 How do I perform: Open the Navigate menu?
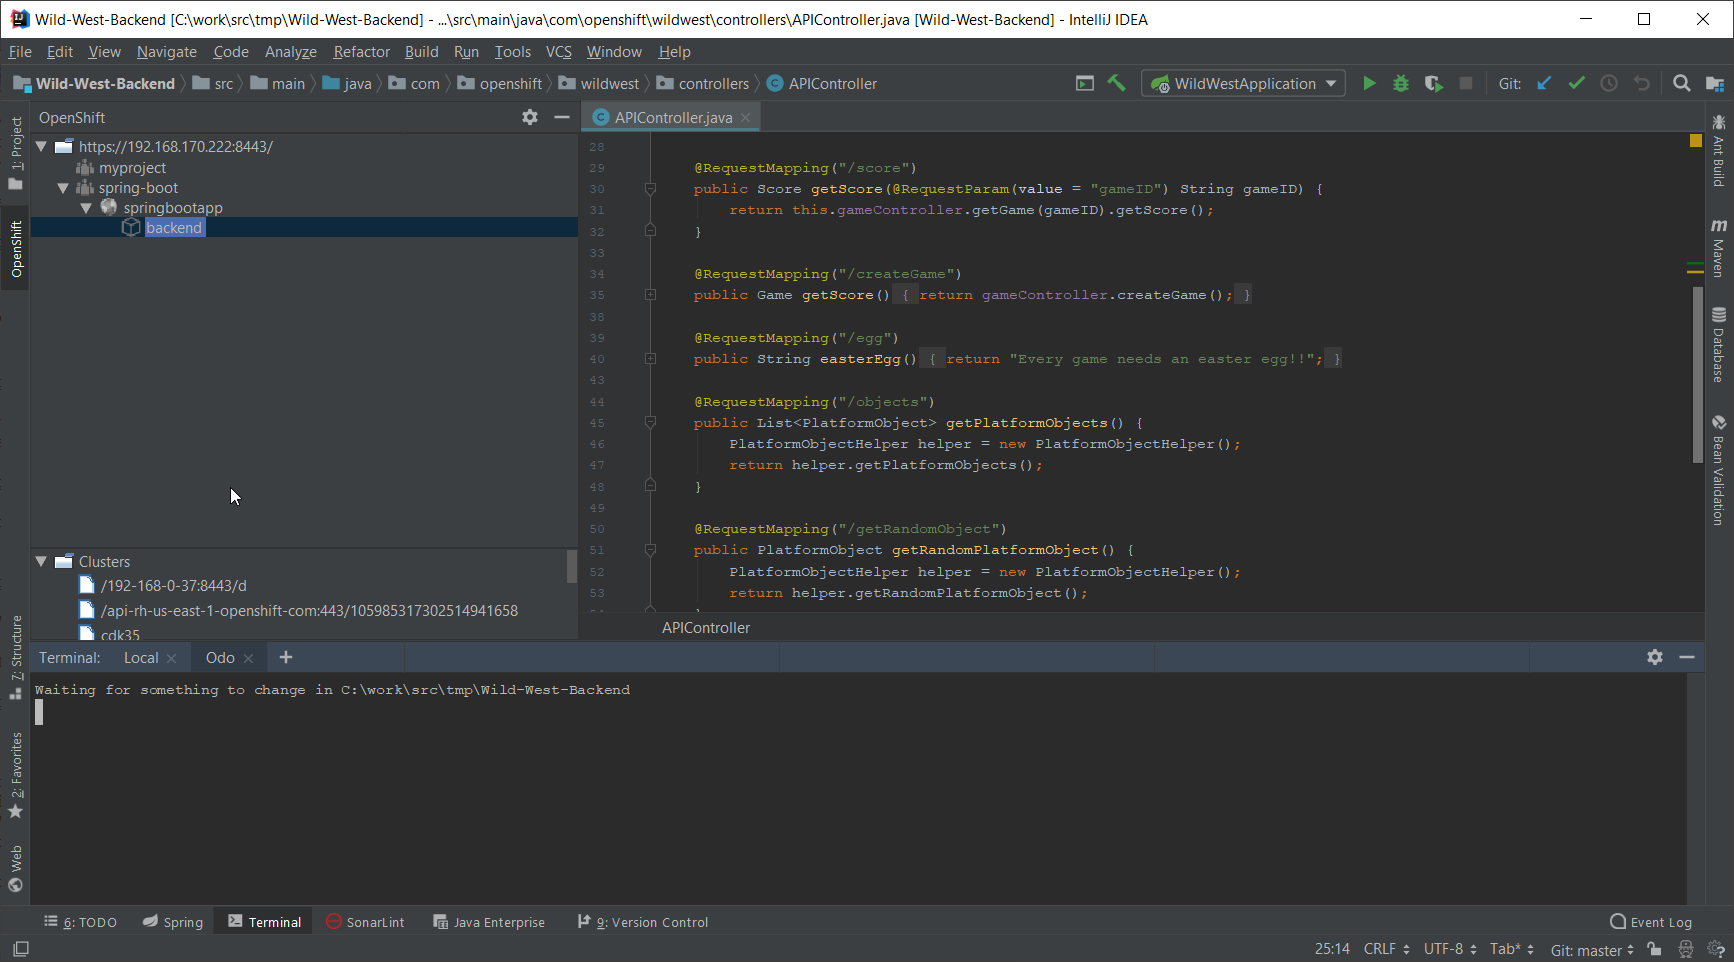[x=167, y=52]
